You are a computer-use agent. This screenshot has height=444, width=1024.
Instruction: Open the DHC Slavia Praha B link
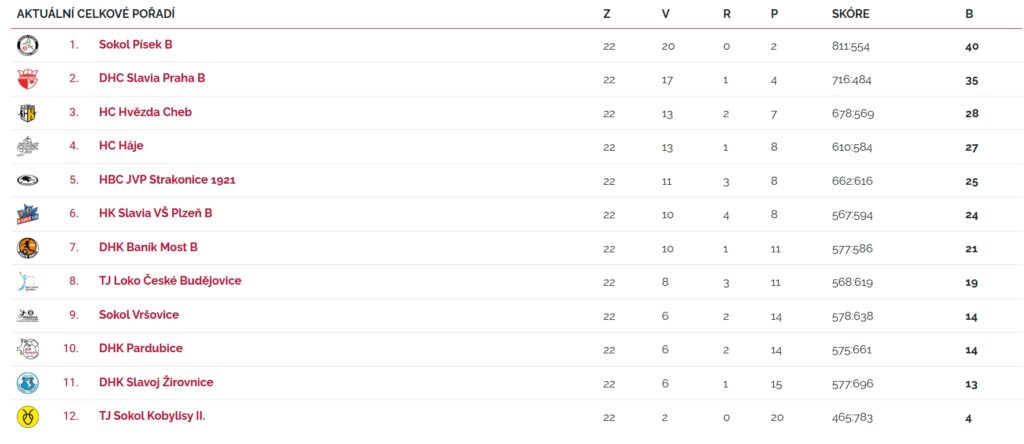click(x=152, y=78)
